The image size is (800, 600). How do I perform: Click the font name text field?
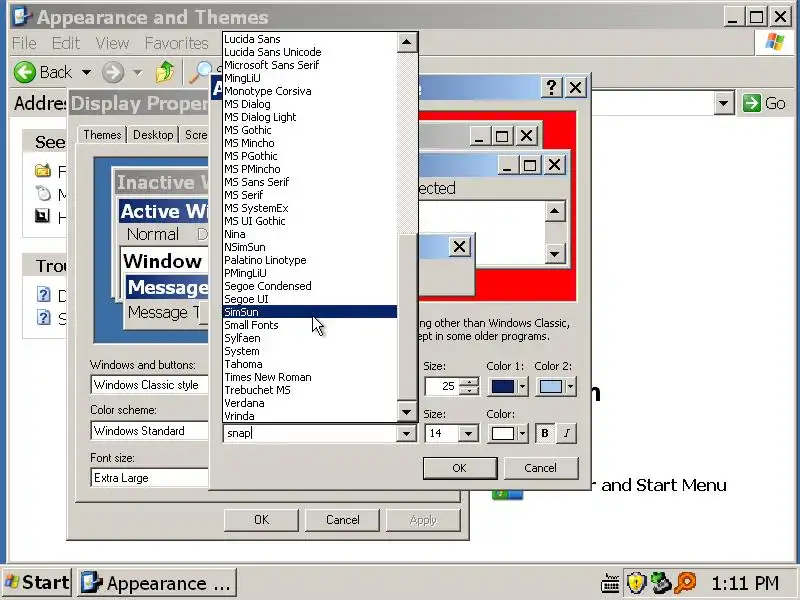pos(310,433)
